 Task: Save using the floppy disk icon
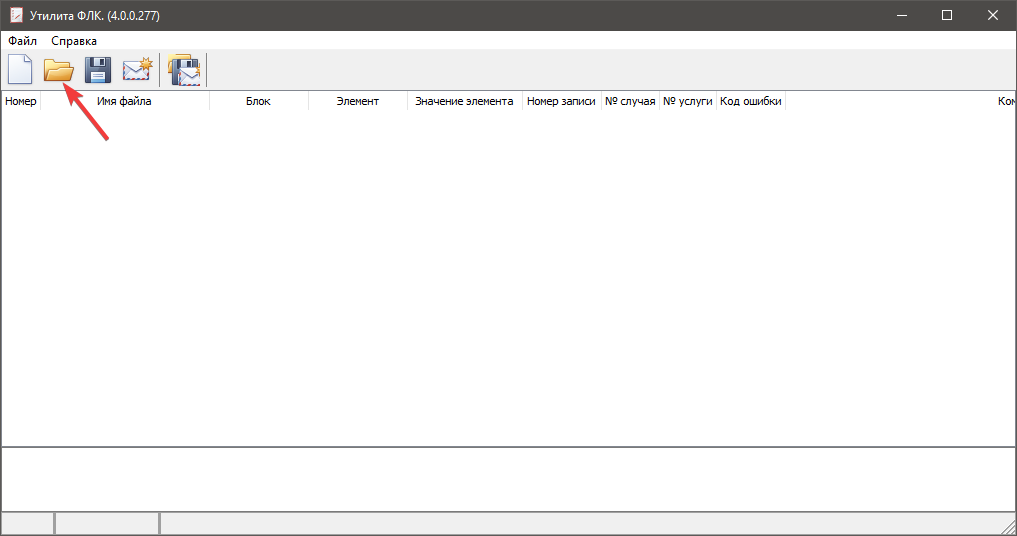[97, 70]
